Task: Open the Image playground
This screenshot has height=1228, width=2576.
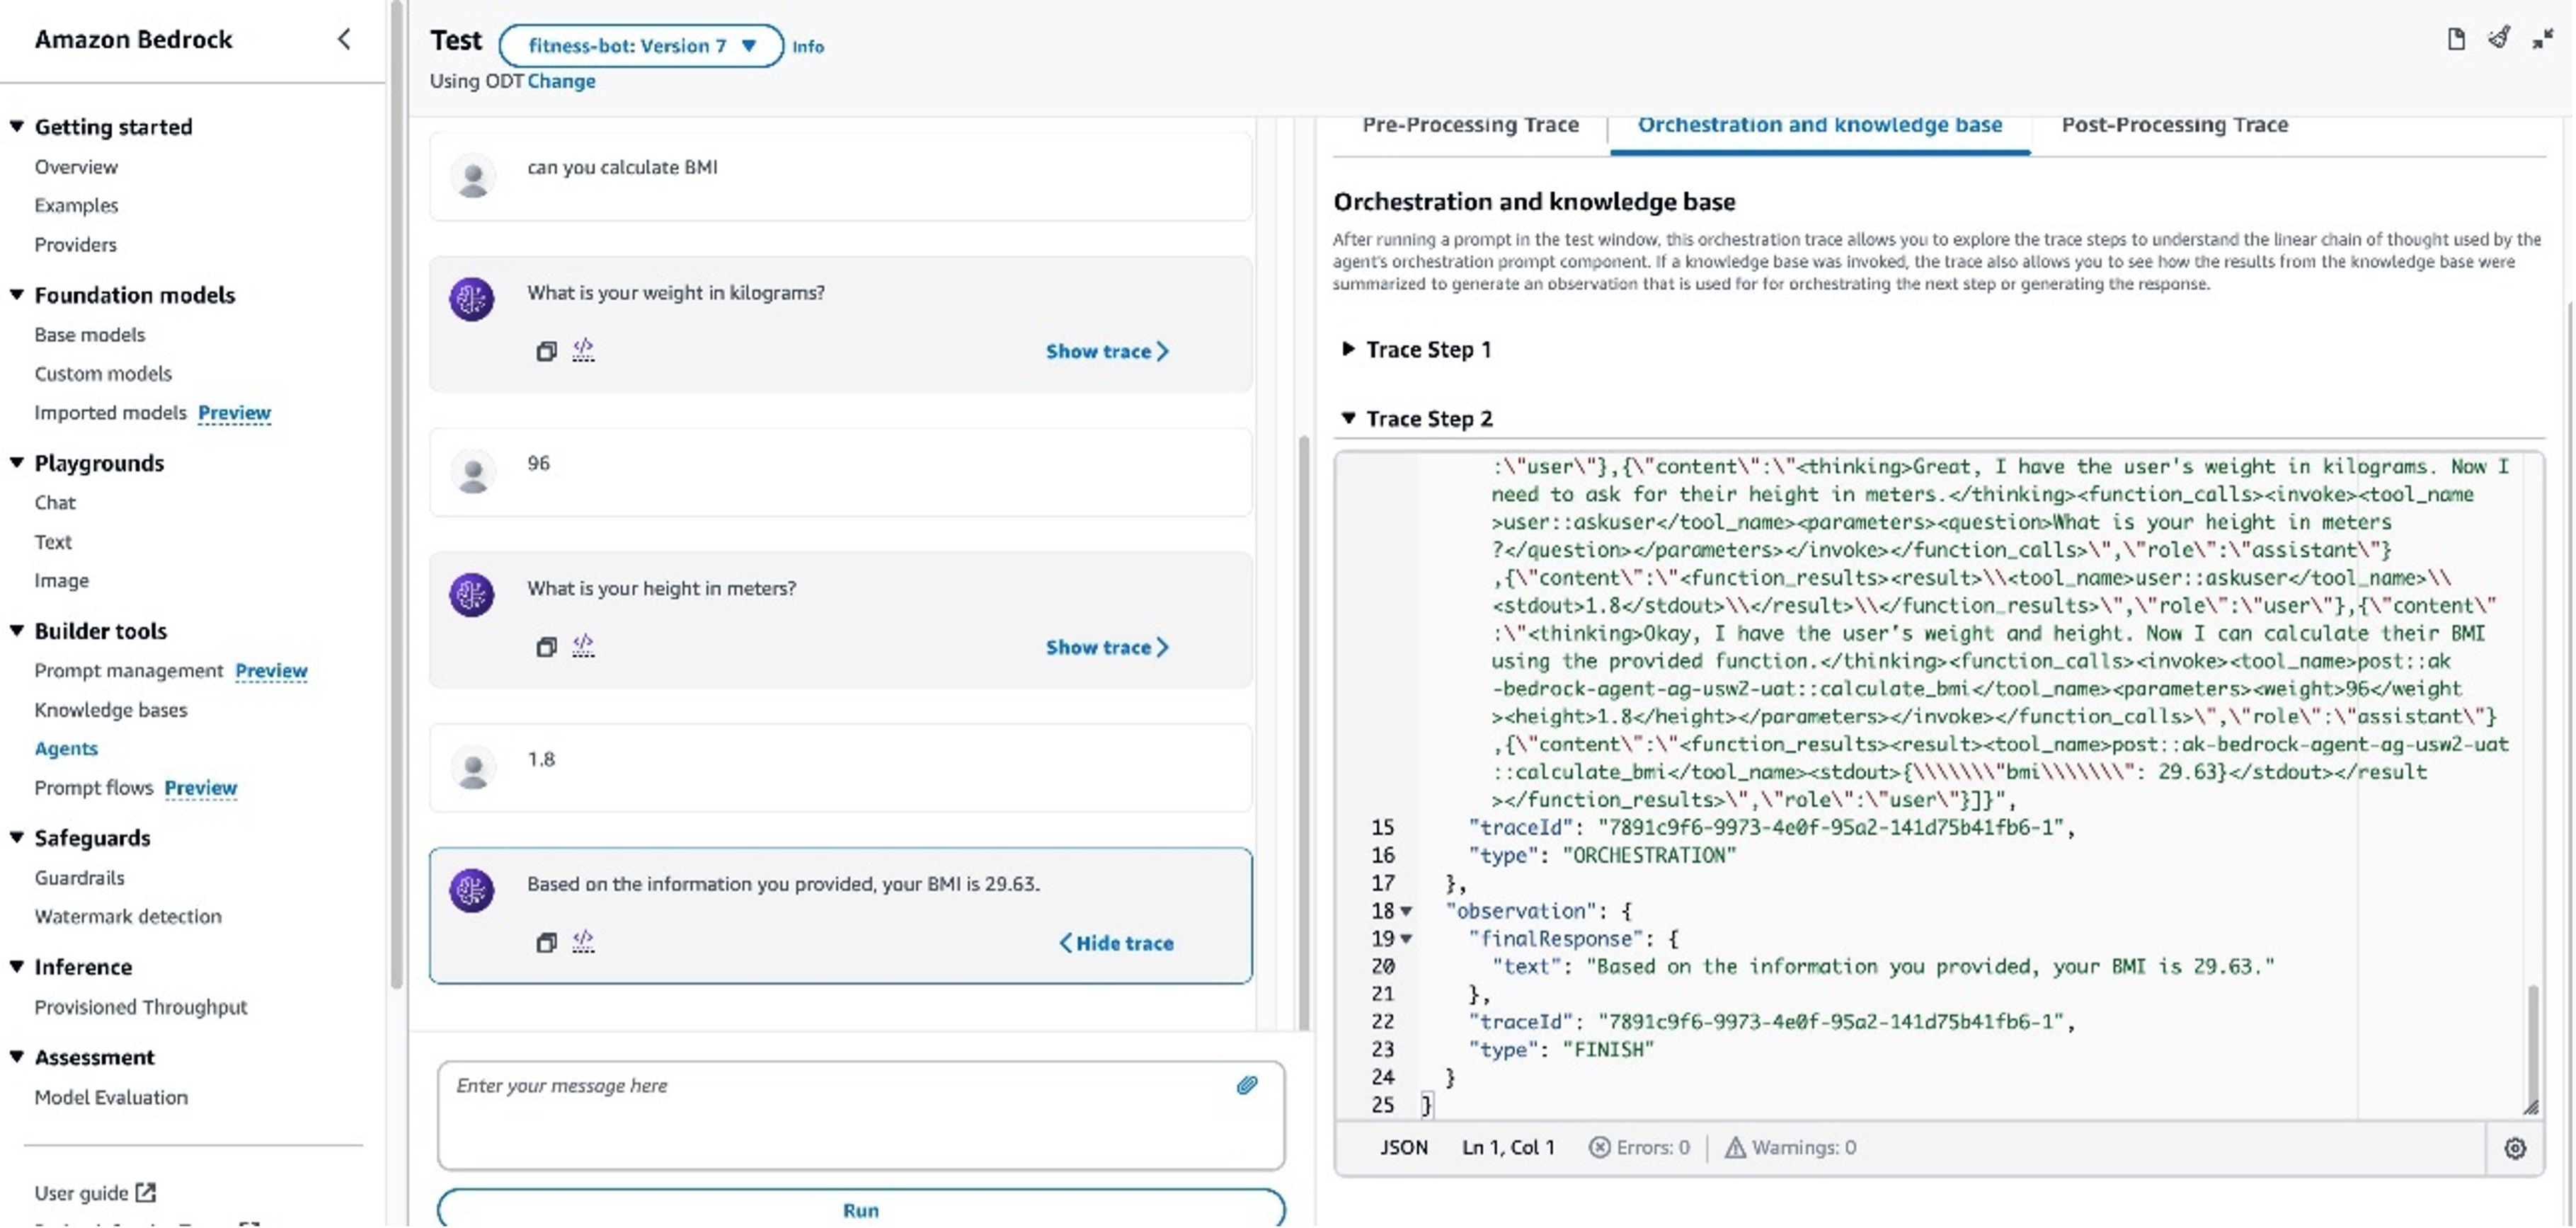Action: 61,580
